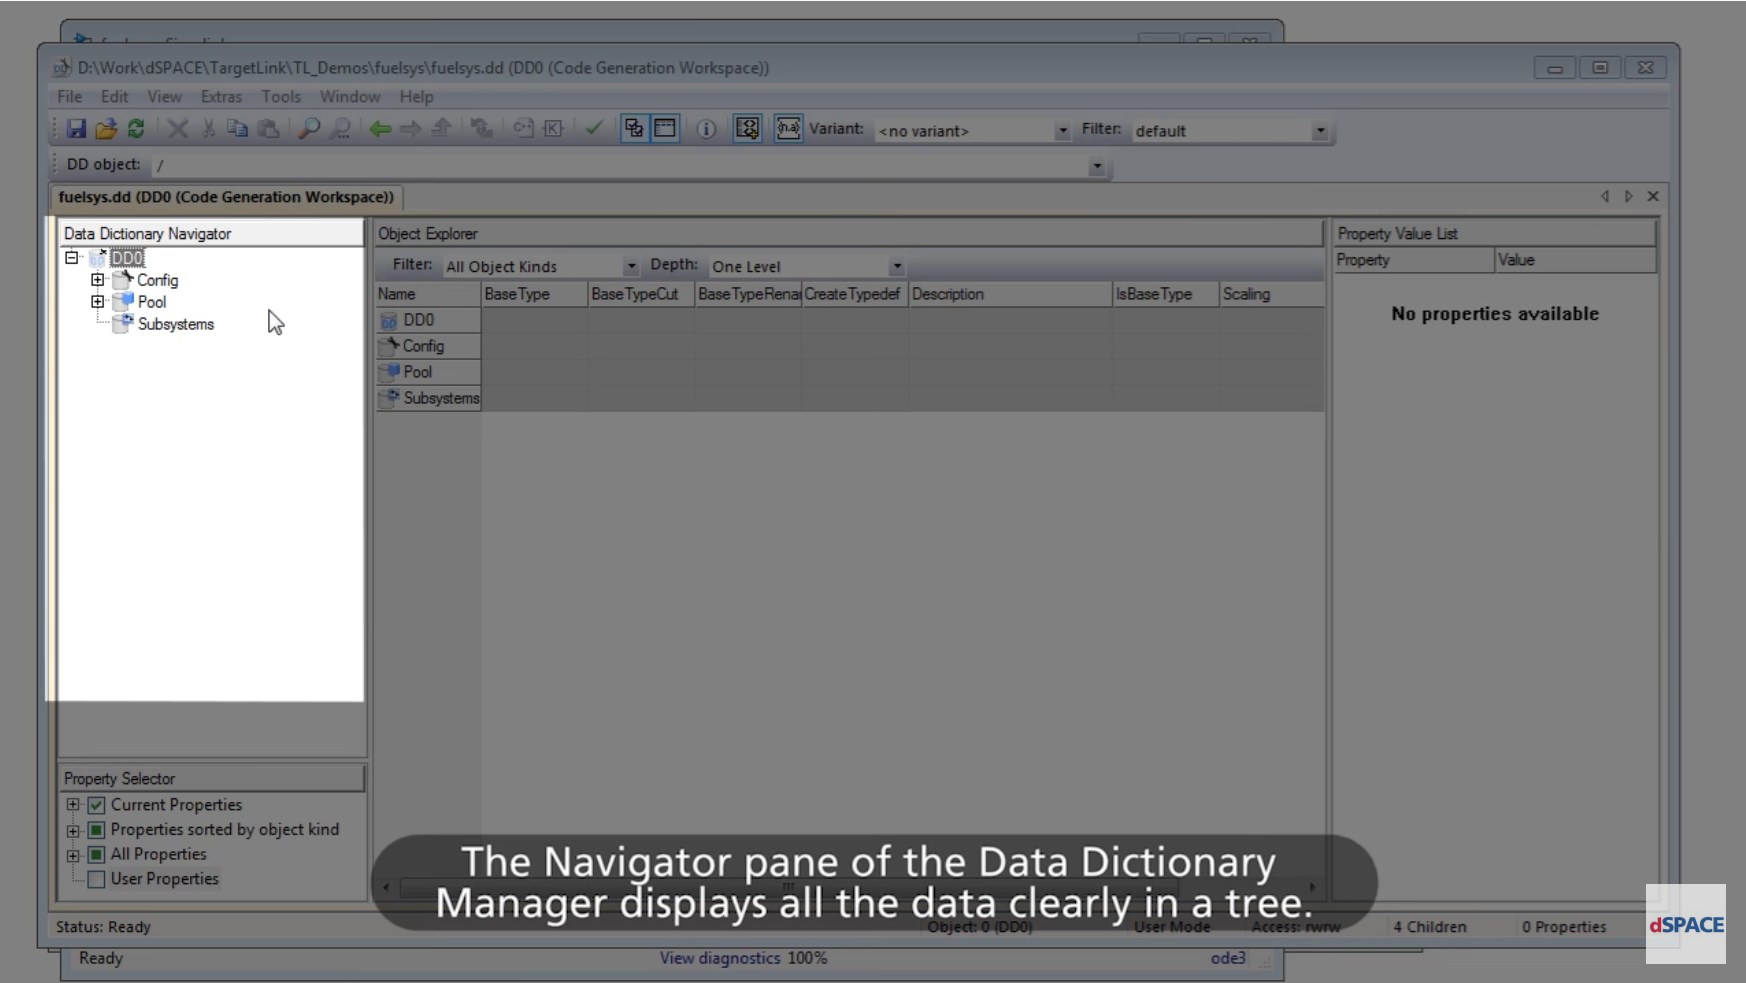Screen dimensions: 1746x983
Task: Click the Find magnifier toolbar icon
Action: pos(309,129)
